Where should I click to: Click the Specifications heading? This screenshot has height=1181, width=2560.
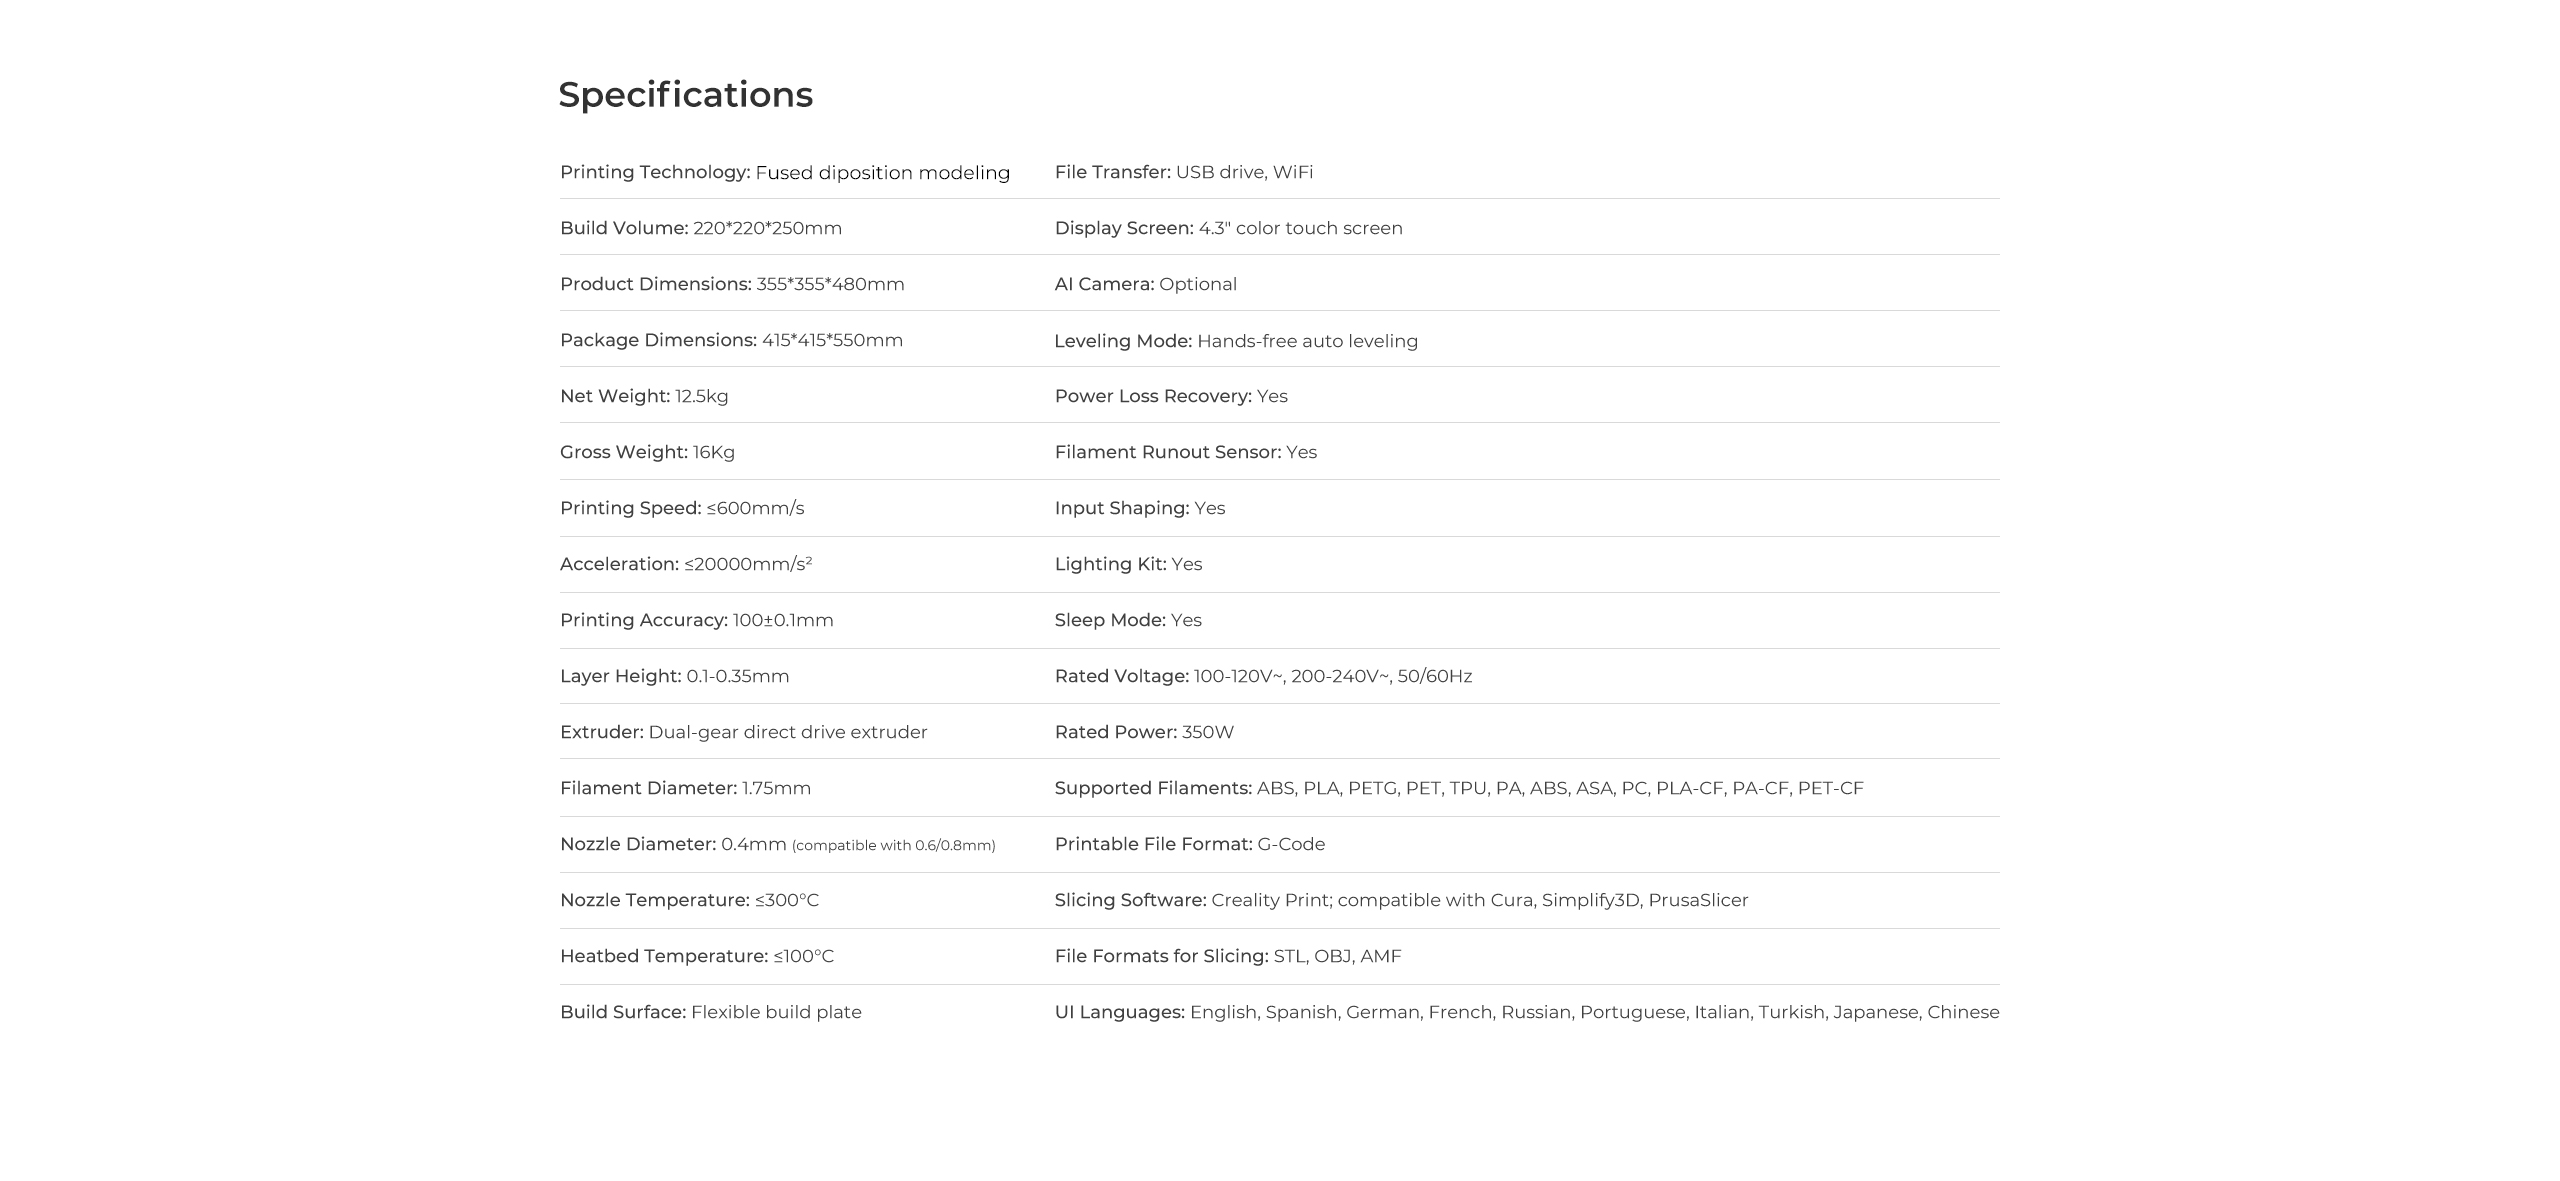(685, 95)
